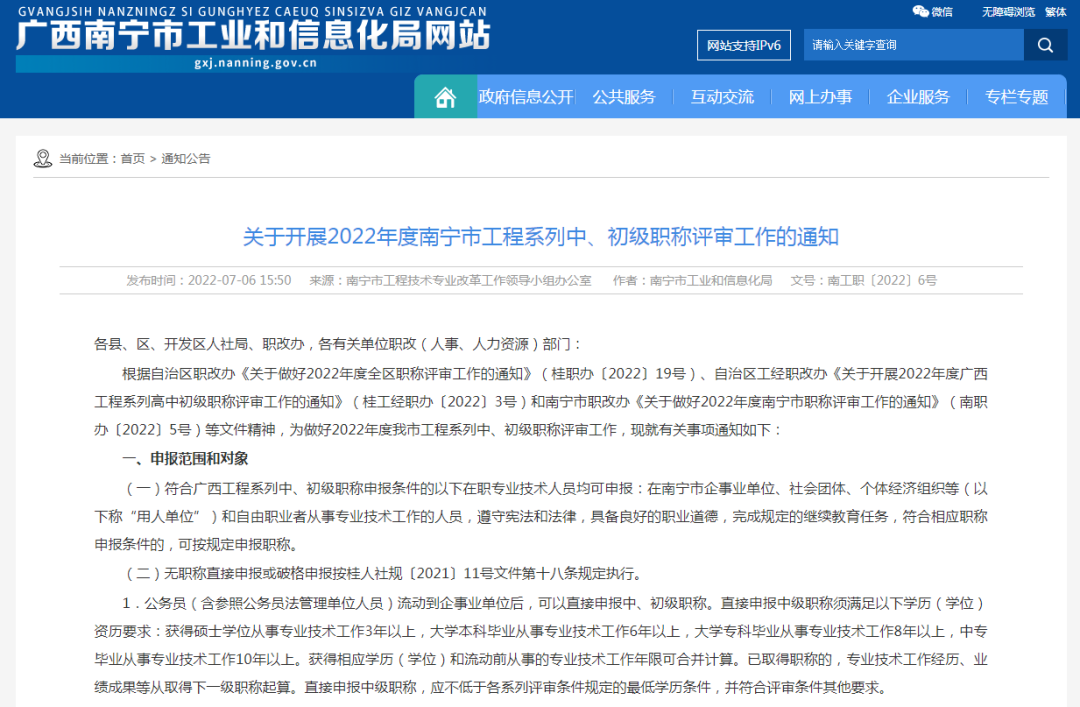Click the gxj.nanning.gov.cn domain text
Image resolution: width=1080 pixels, height=707 pixels.
pyautogui.click(x=256, y=63)
